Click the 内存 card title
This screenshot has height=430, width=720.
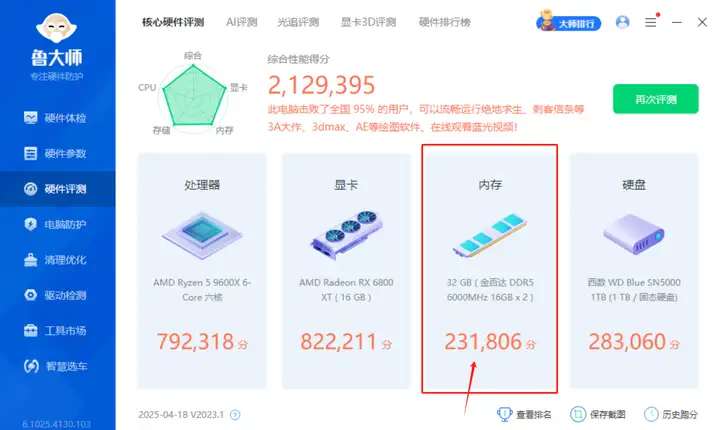pyautogui.click(x=490, y=185)
